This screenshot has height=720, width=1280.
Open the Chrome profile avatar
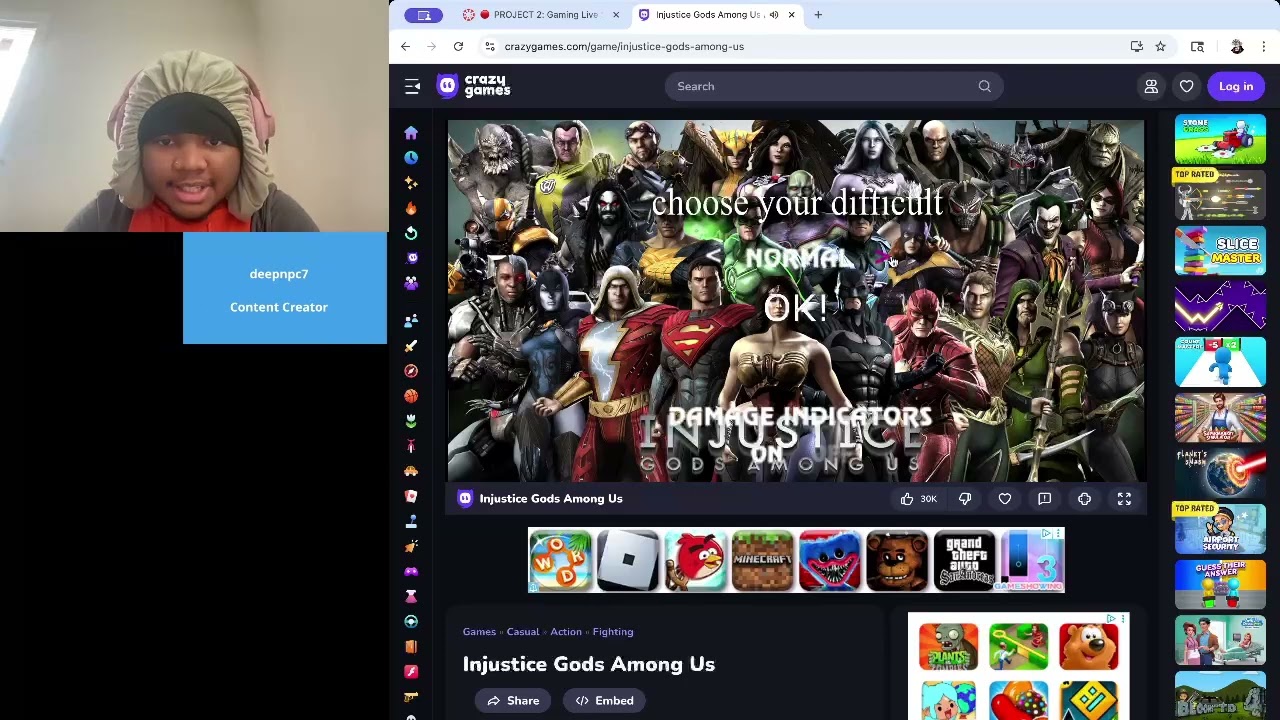(1237, 46)
